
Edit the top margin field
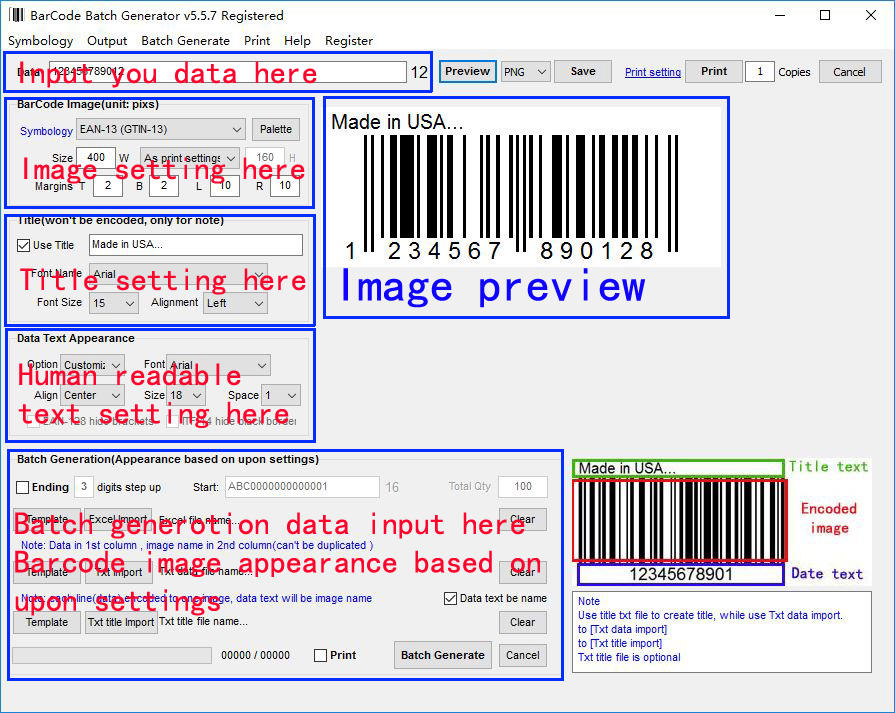pyautogui.click(x=107, y=186)
